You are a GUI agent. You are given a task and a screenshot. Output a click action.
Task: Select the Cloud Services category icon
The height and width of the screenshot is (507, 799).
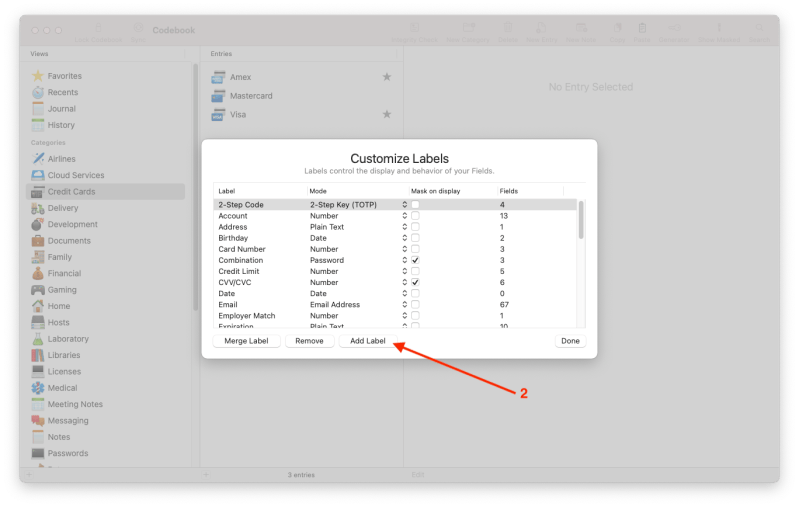(38, 175)
